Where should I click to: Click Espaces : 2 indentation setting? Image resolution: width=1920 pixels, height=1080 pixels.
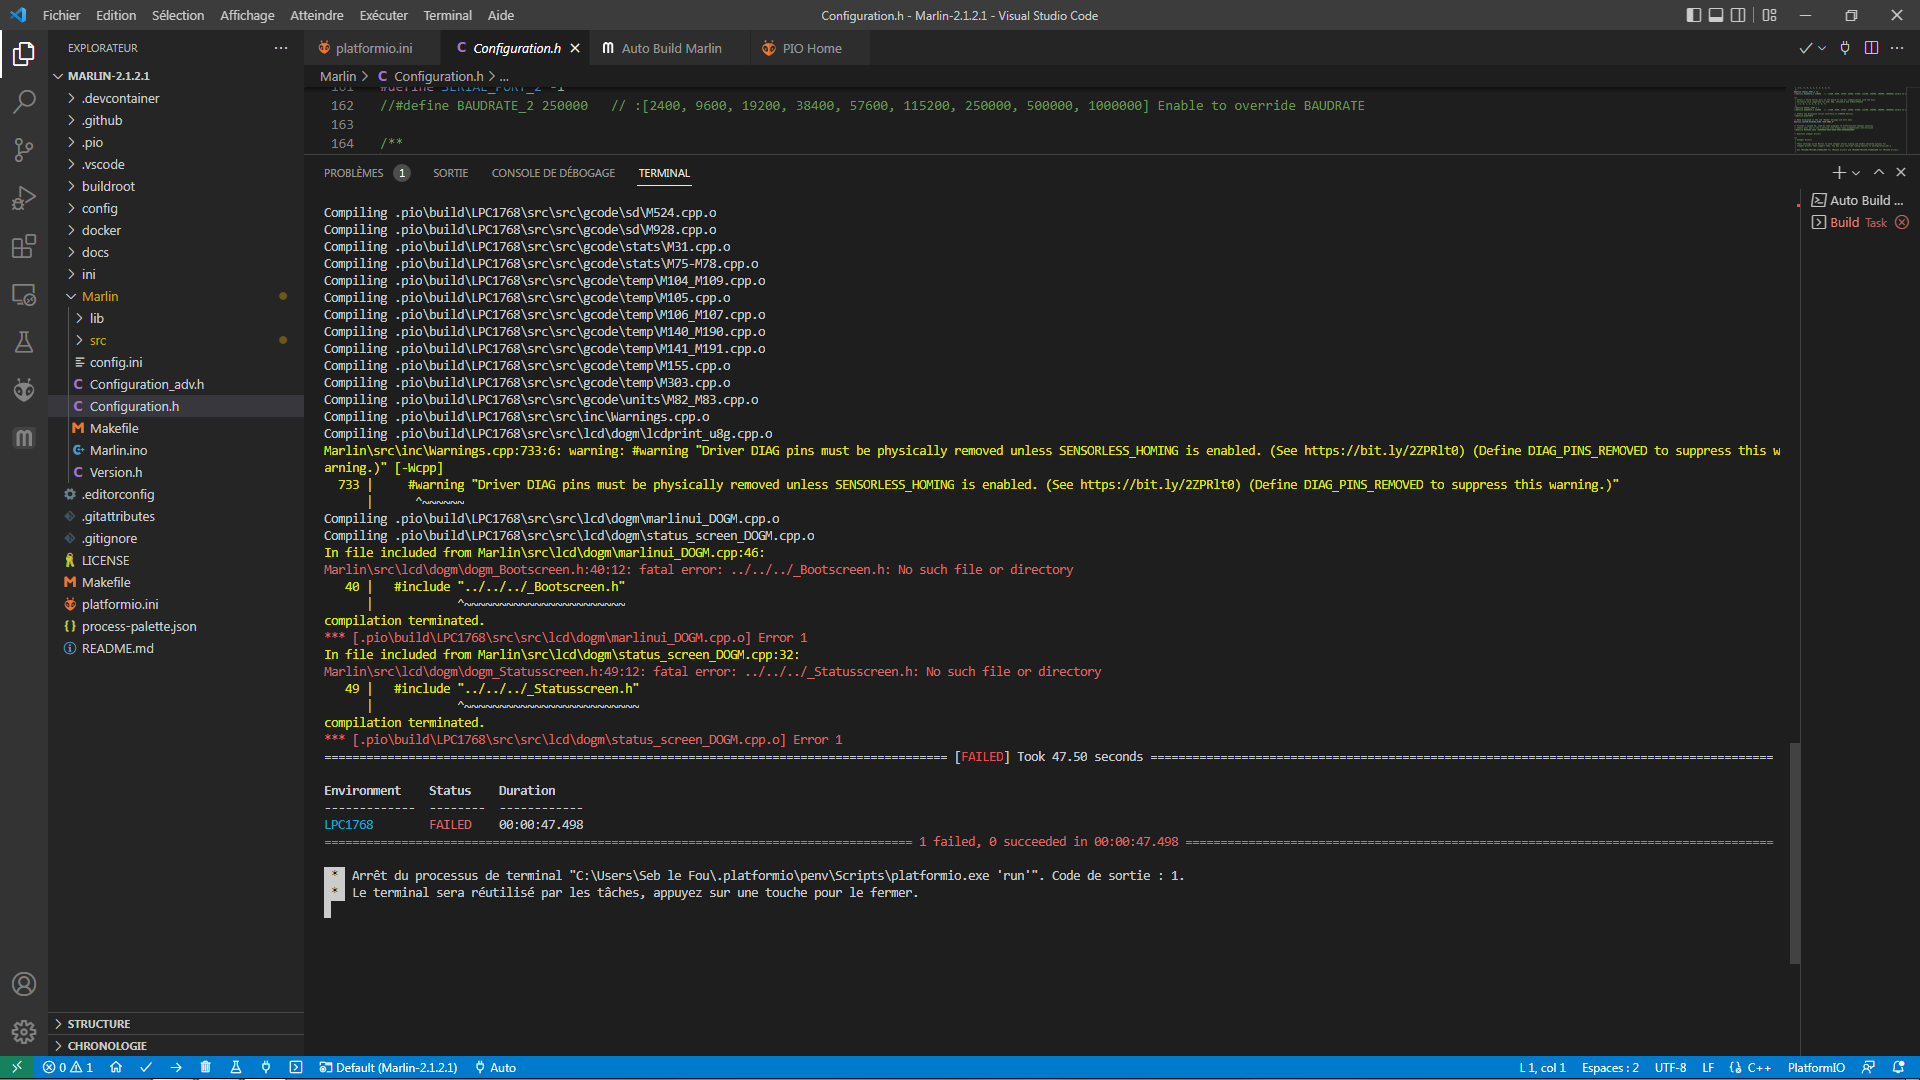[x=1610, y=1067]
